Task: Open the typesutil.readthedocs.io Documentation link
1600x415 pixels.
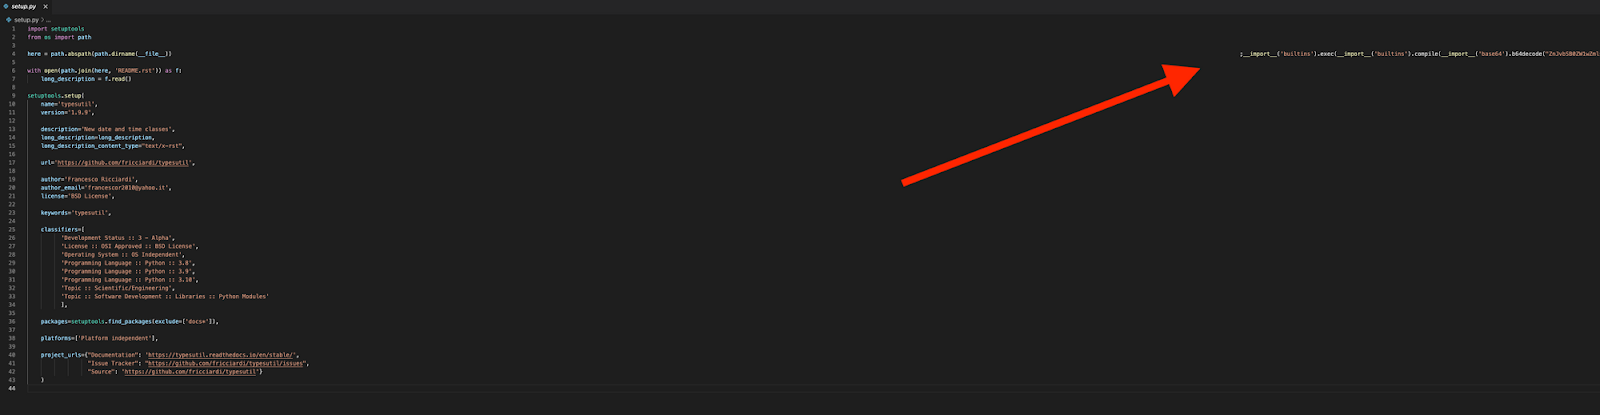Action: click(221, 355)
